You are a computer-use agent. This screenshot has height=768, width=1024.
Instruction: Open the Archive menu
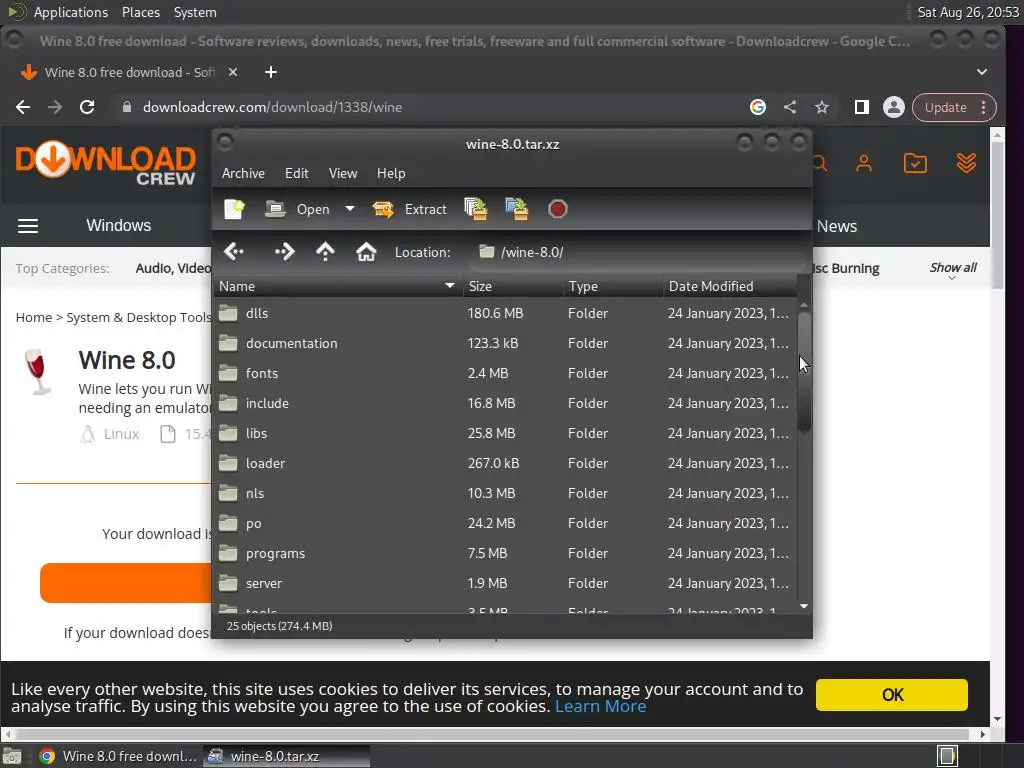click(x=243, y=173)
